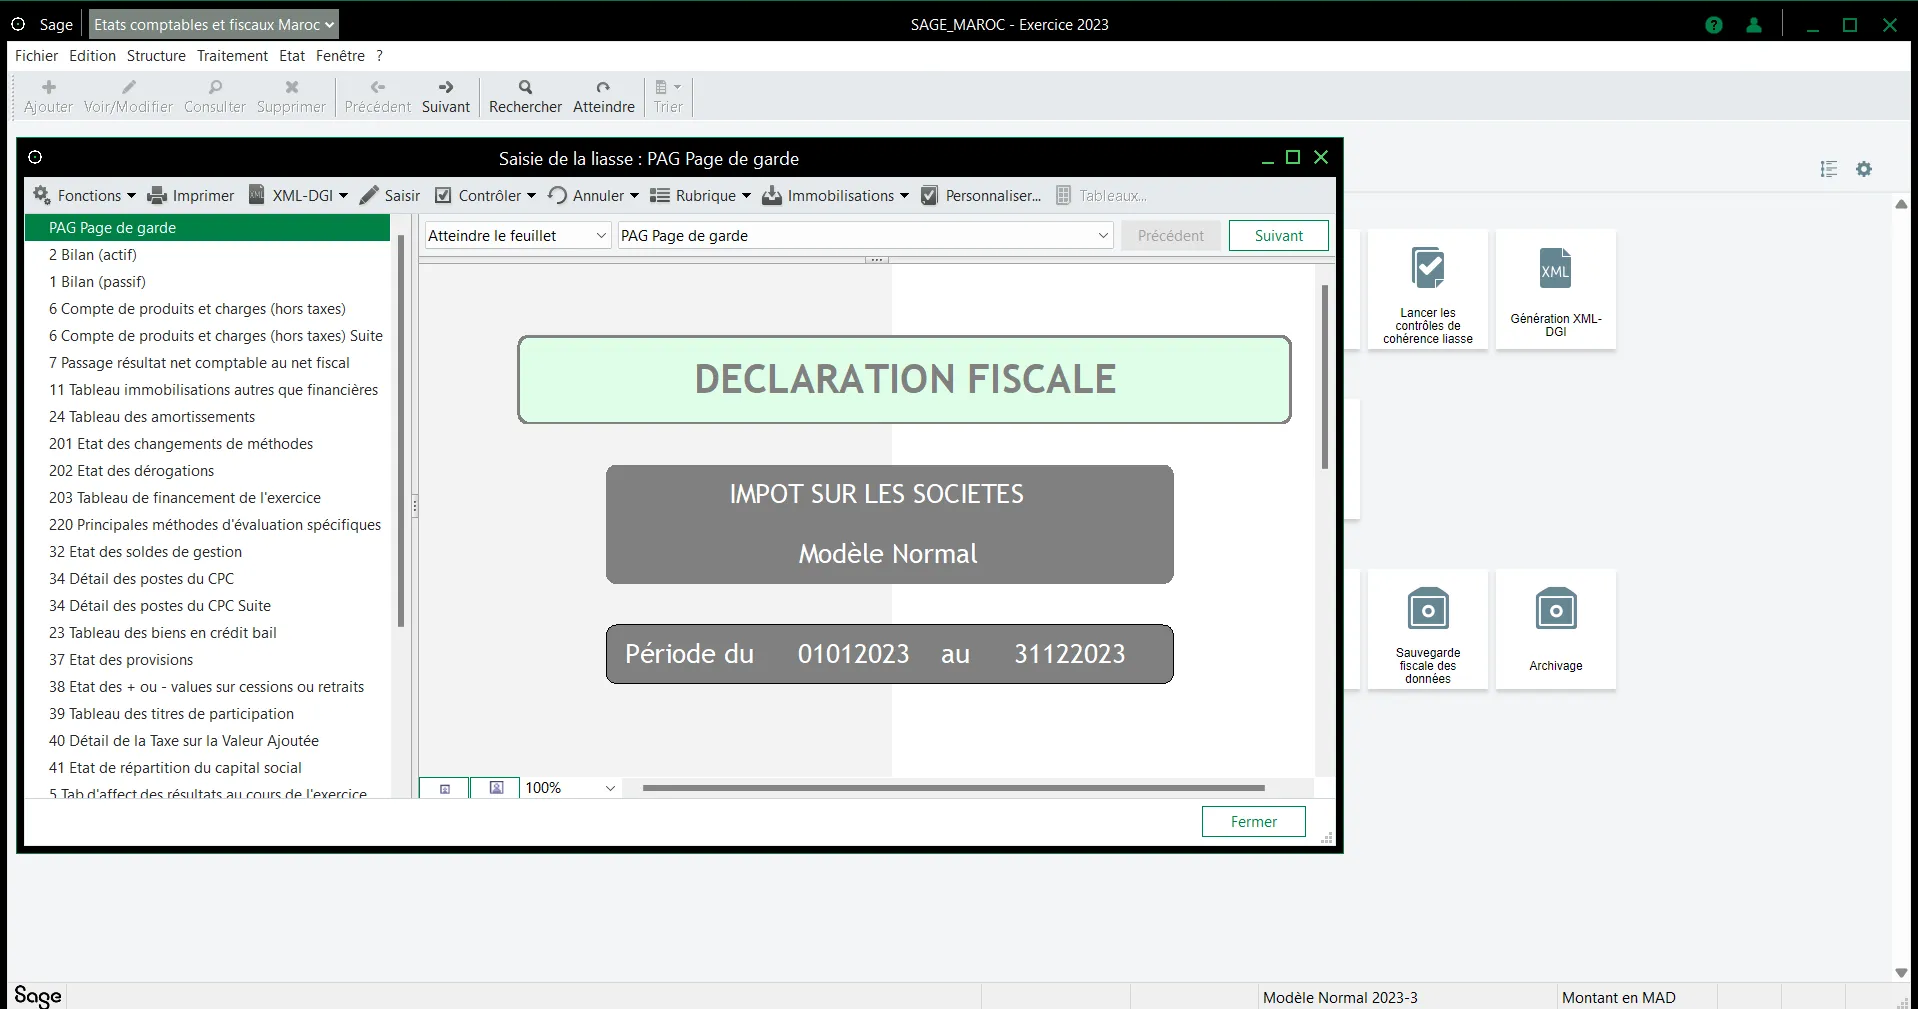Open the ? help menu

click(x=380, y=56)
